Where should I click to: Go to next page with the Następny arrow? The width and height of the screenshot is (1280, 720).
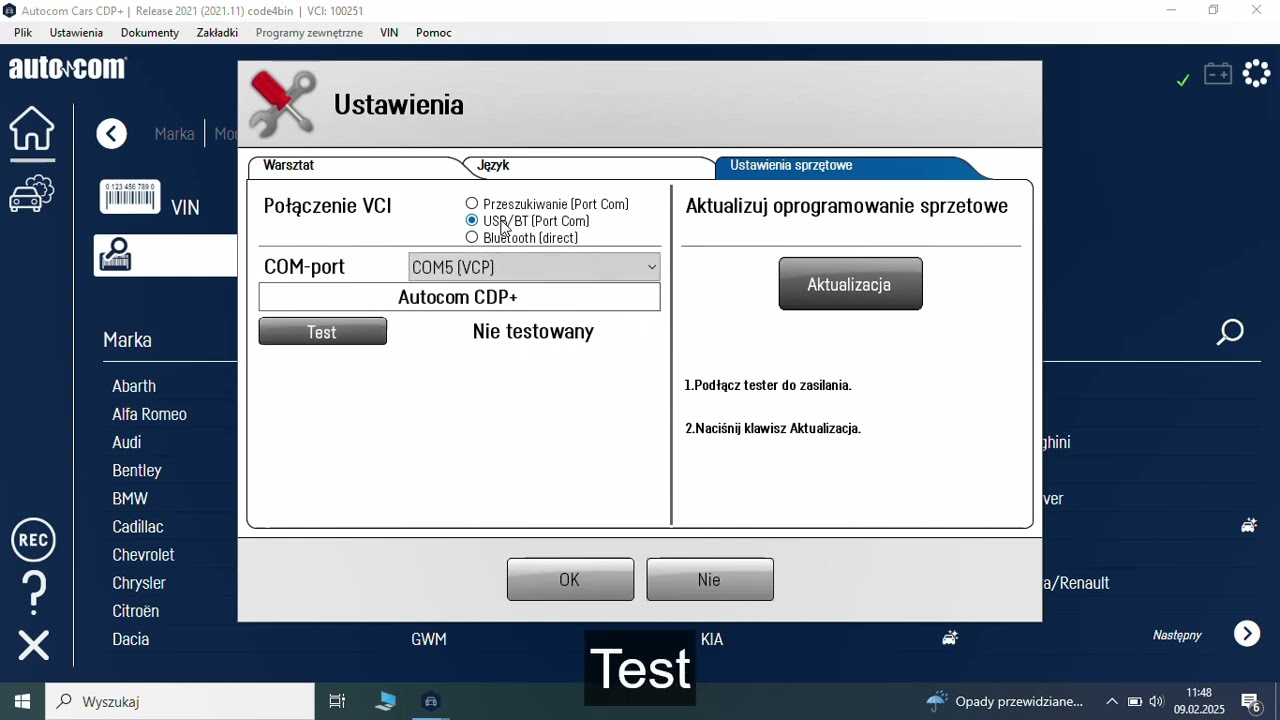pos(1247,634)
